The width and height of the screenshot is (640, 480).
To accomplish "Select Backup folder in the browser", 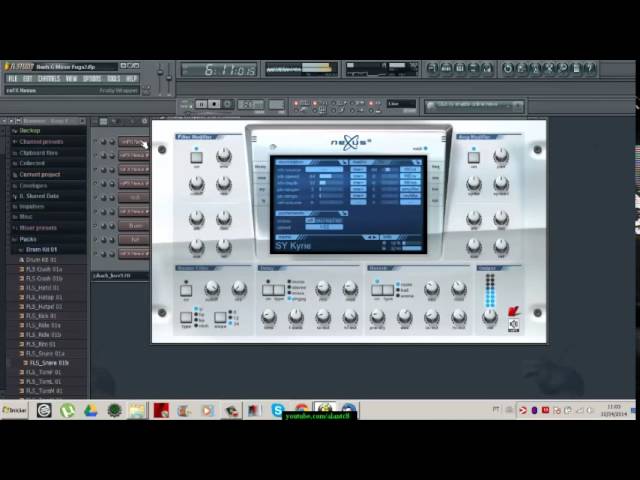I will [30, 131].
